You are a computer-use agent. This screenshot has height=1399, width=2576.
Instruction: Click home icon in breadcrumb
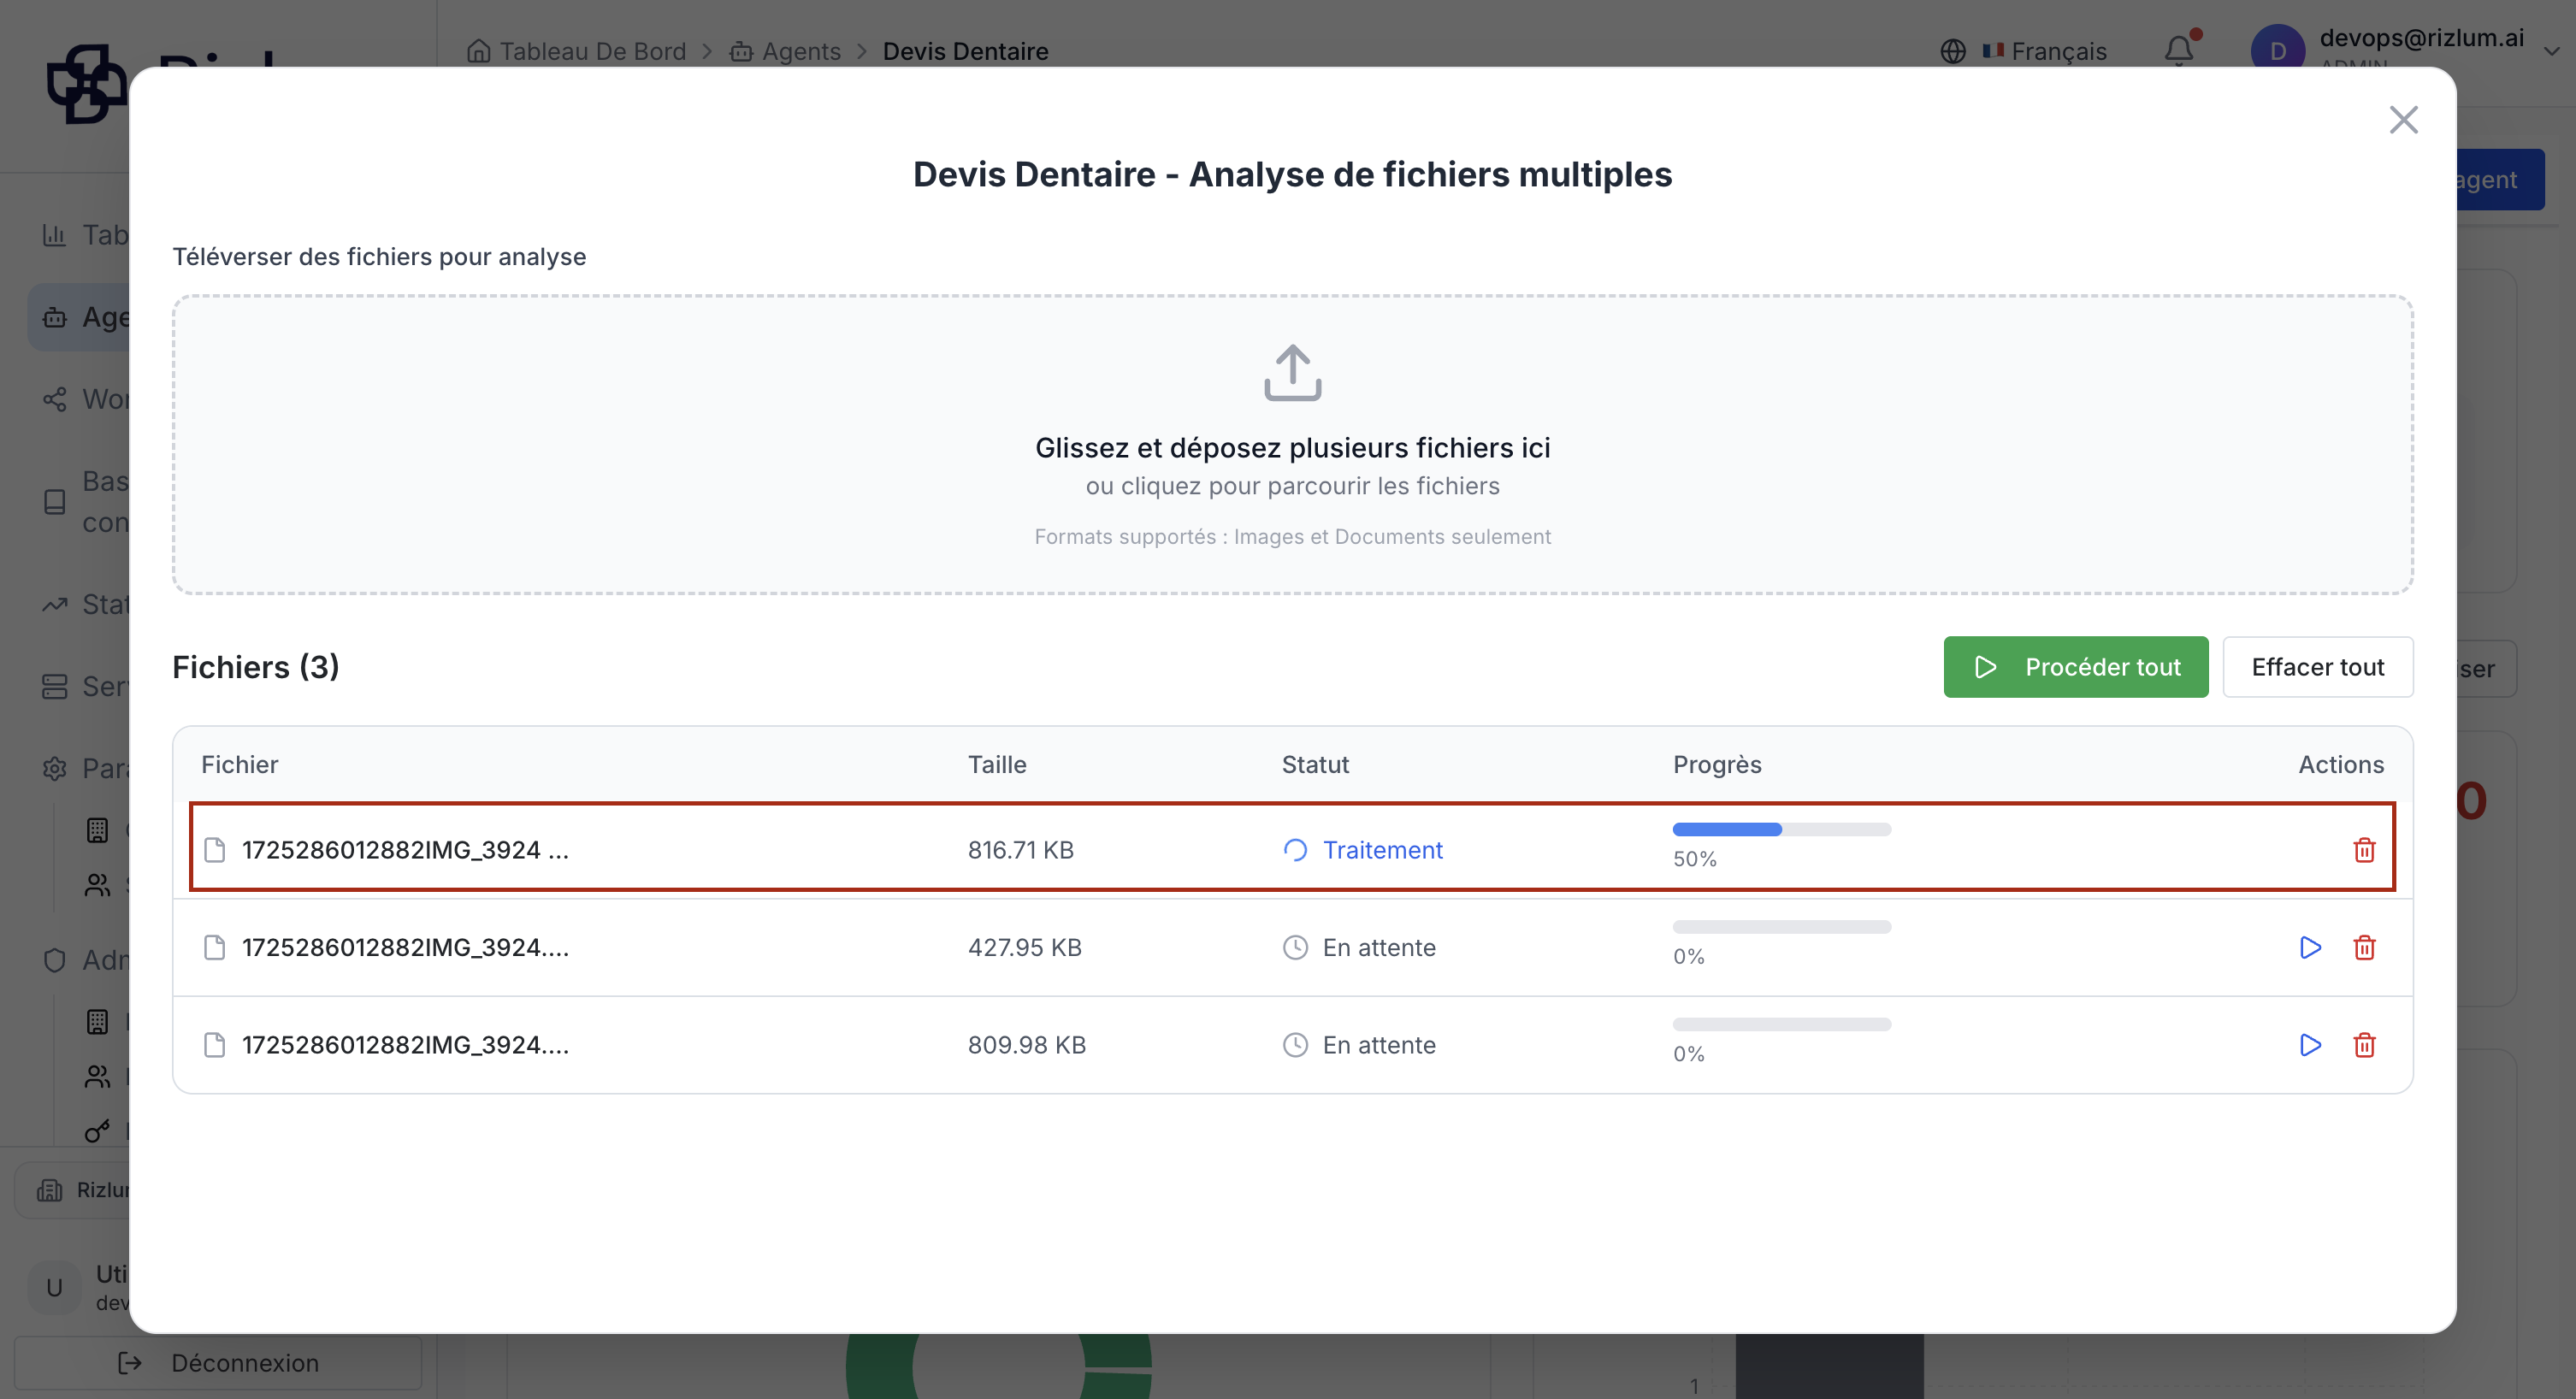(x=478, y=51)
